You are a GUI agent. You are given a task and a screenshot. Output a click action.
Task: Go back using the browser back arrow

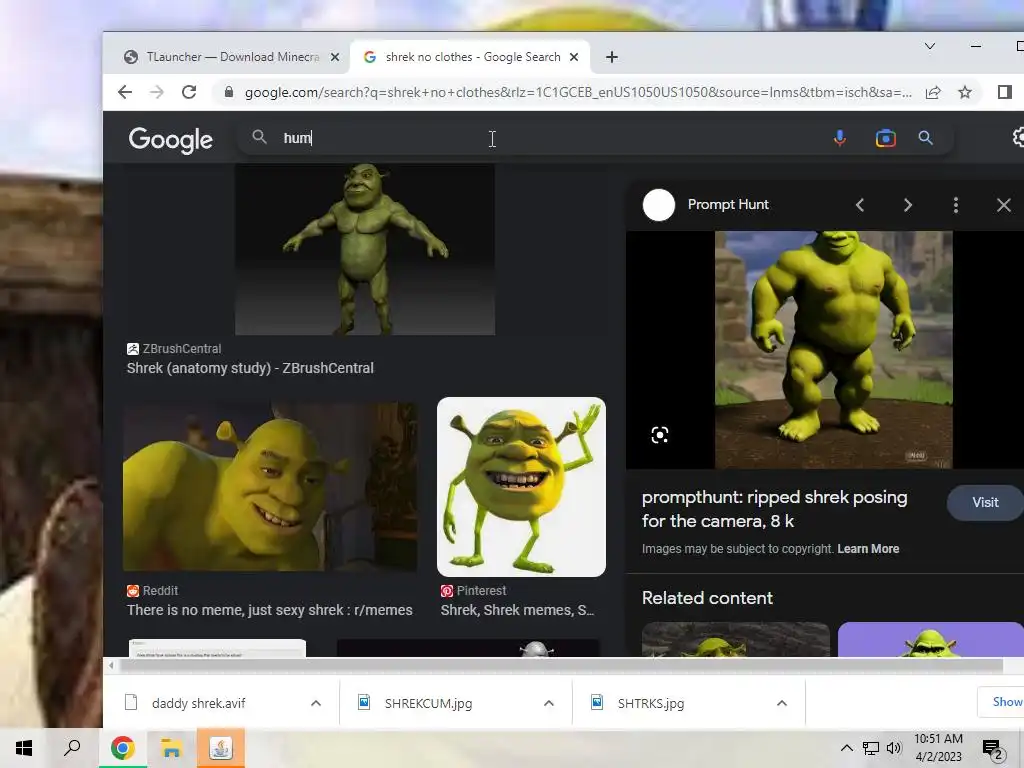125,92
